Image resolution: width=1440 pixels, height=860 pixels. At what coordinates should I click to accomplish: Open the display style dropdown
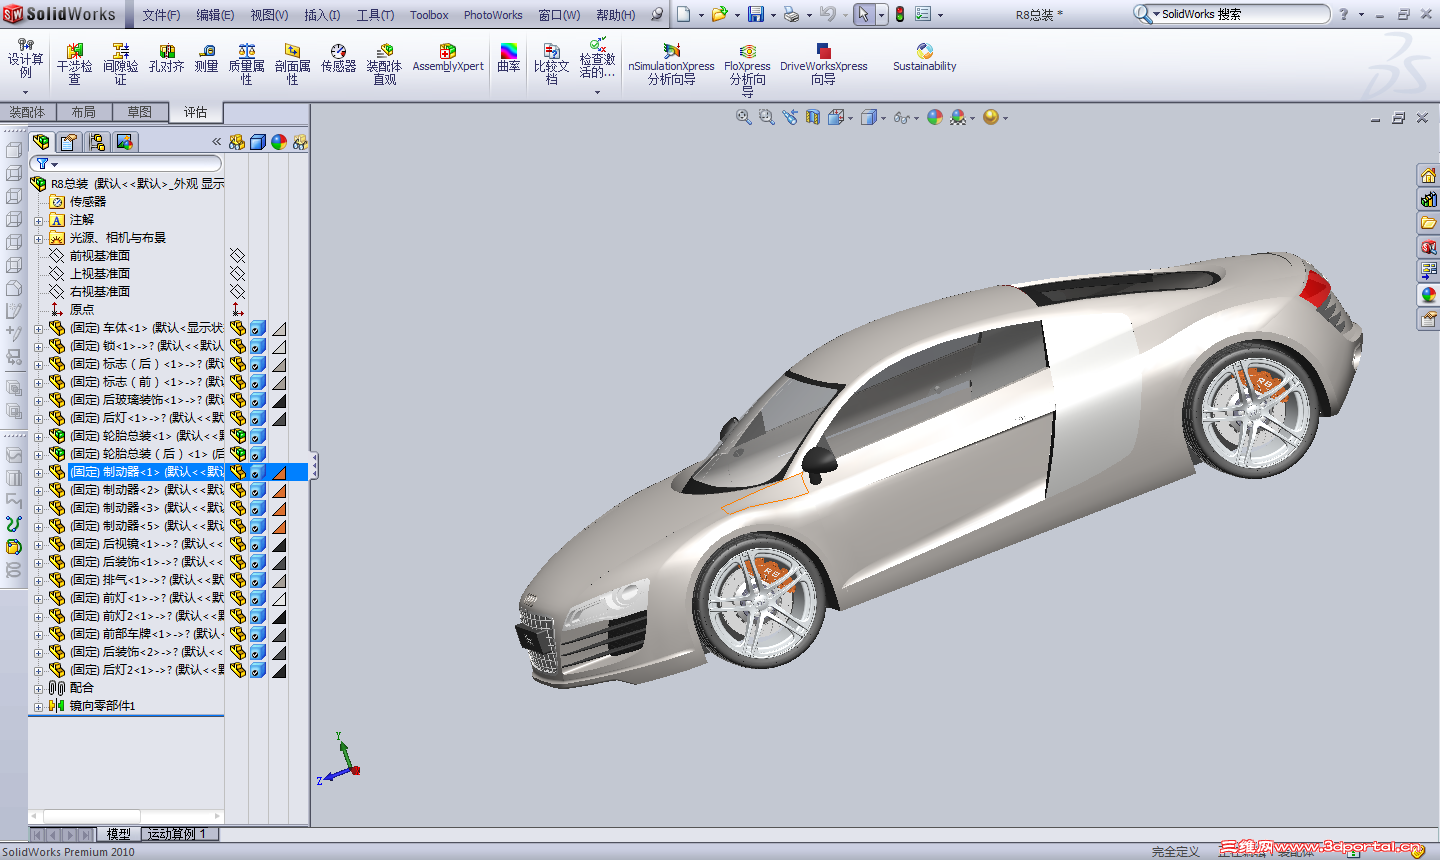(883, 118)
